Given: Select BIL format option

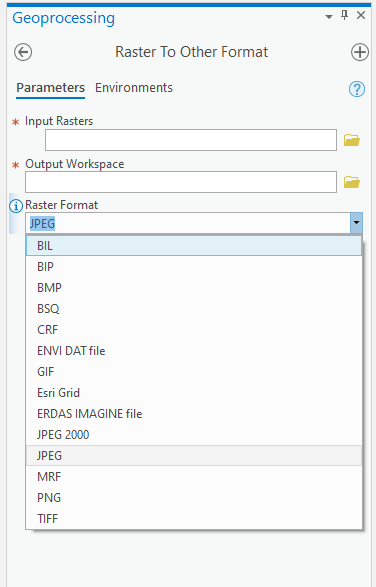Looking at the screenshot, I should [194, 246].
